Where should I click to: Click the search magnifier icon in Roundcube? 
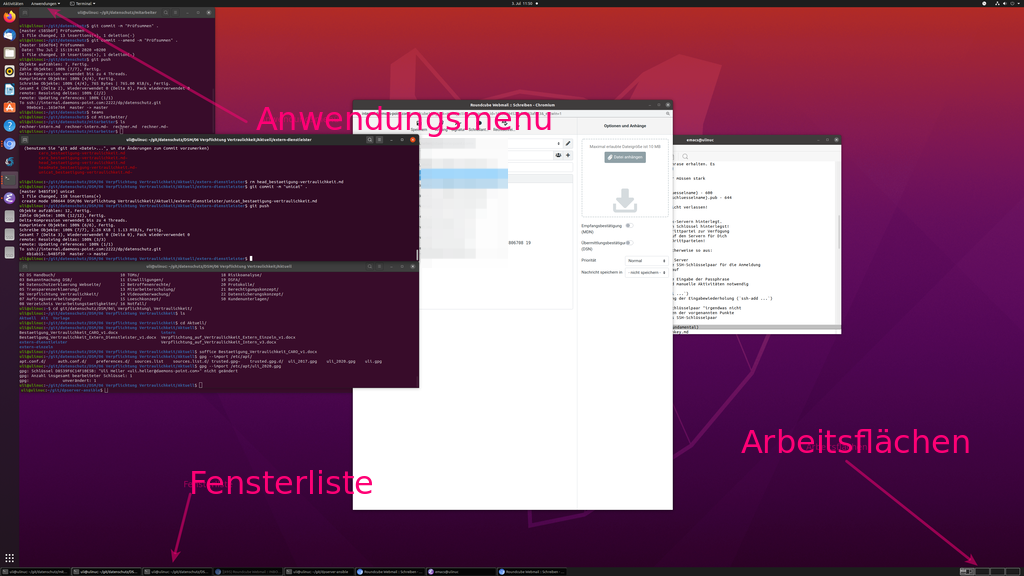click(668, 113)
